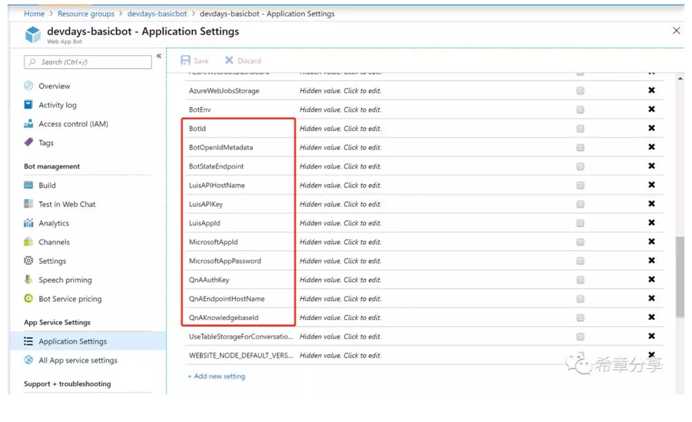Edit hidden value of LuisAppId
The height and width of the screenshot is (422, 692).
tap(340, 223)
